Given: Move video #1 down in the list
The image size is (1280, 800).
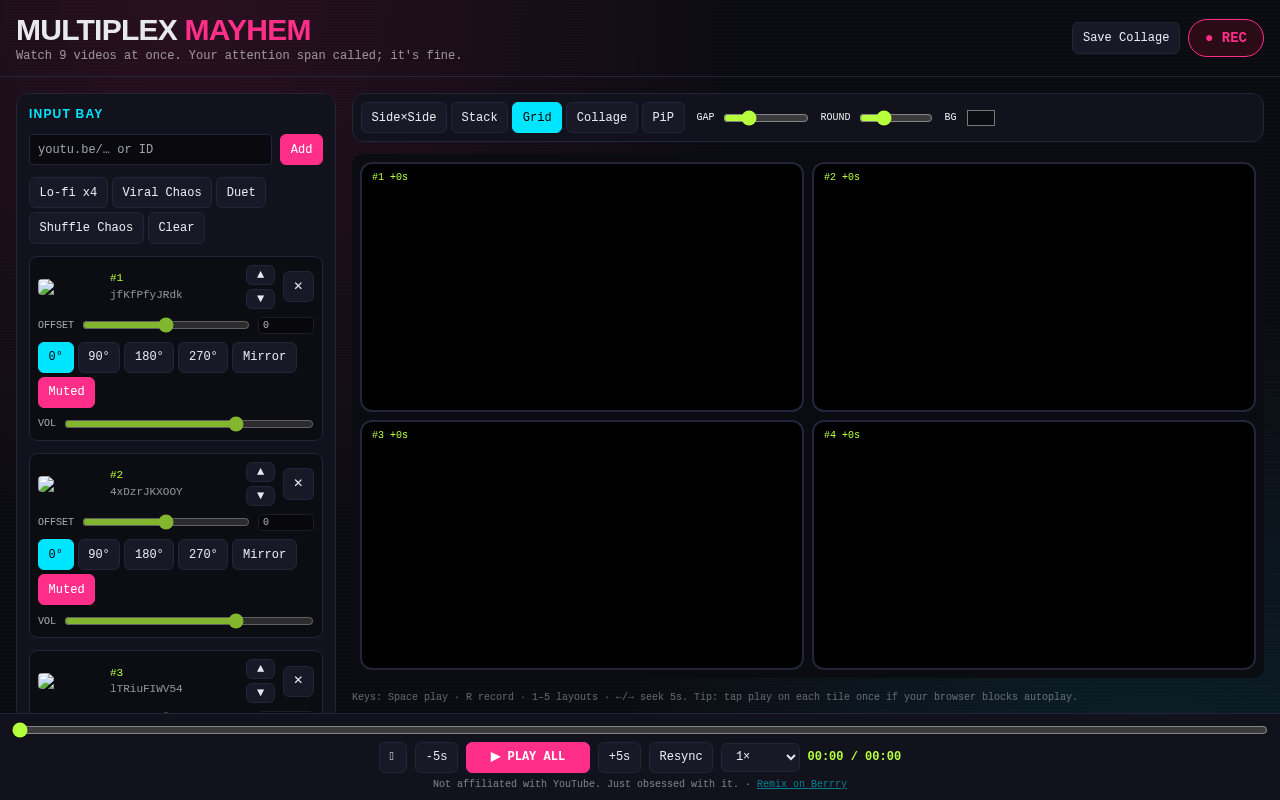Looking at the screenshot, I should tap(260, 299).
